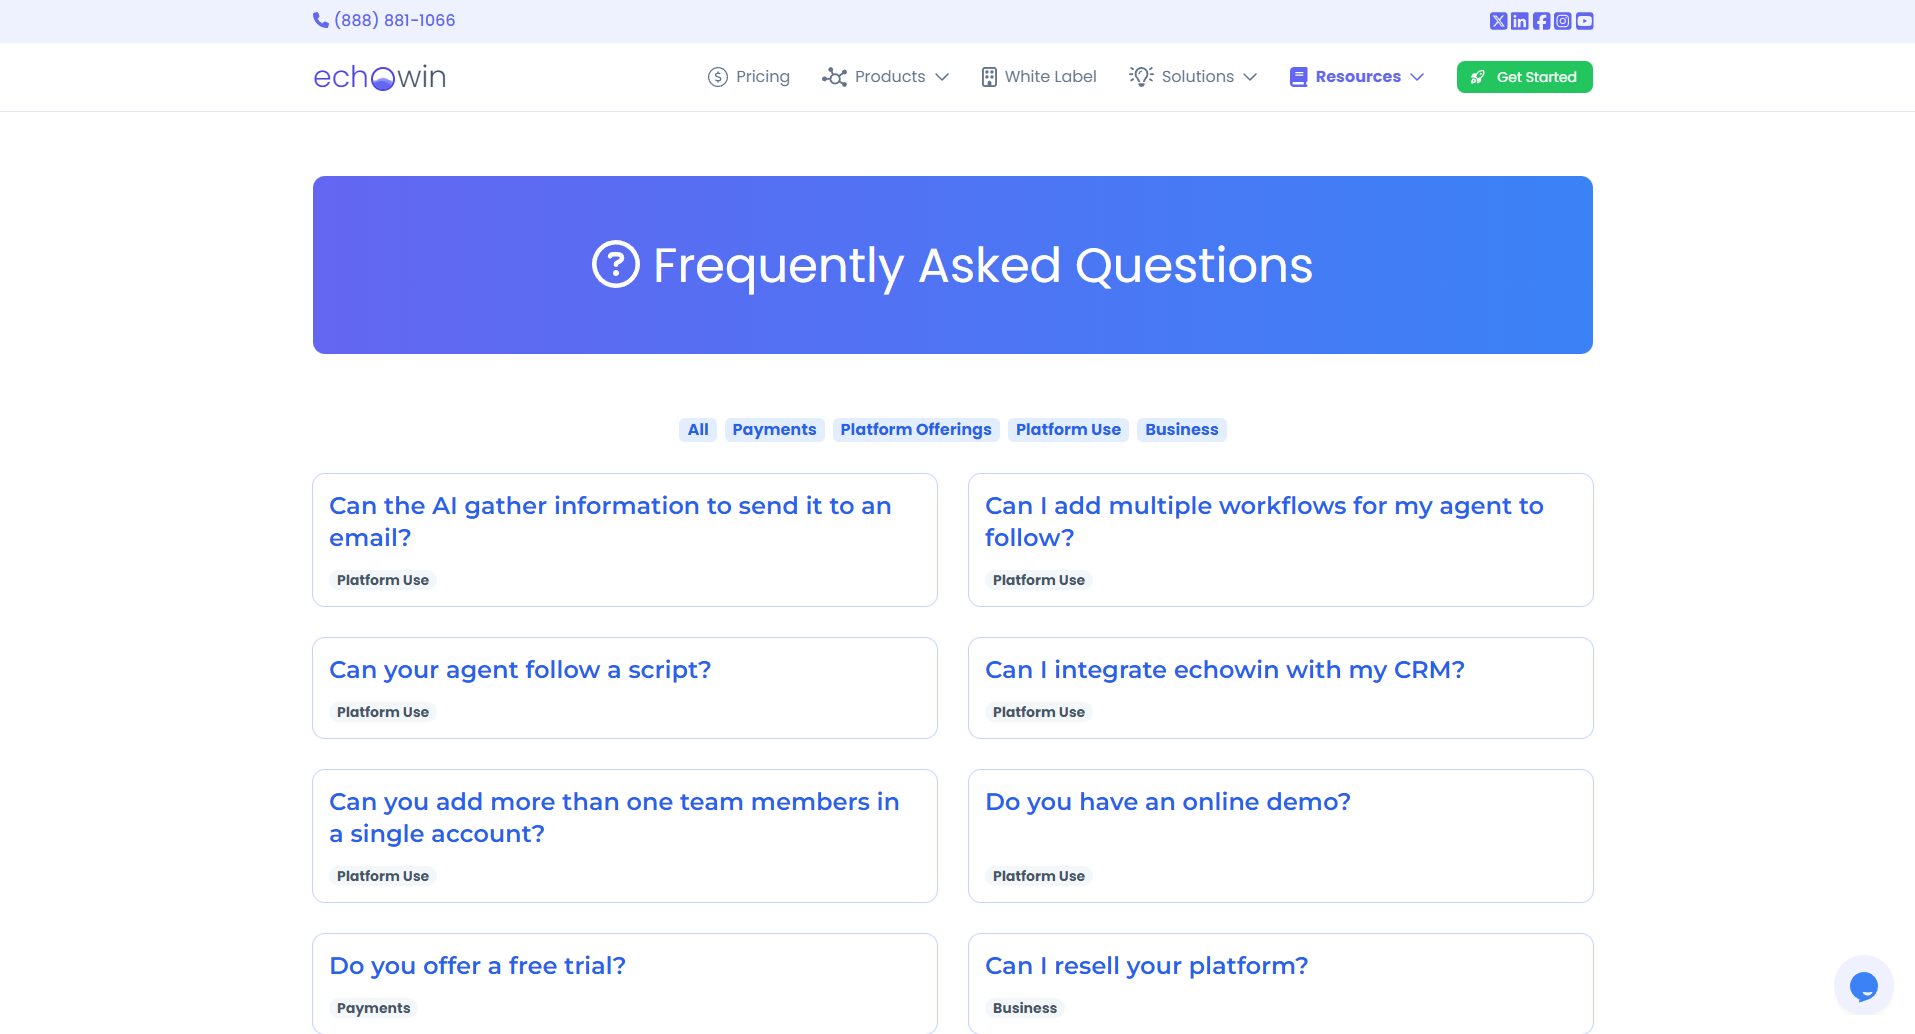Click the phone icon beside the number
Image resolution: width=1915 pixels, height=1034 pixels.
(321, 20)
